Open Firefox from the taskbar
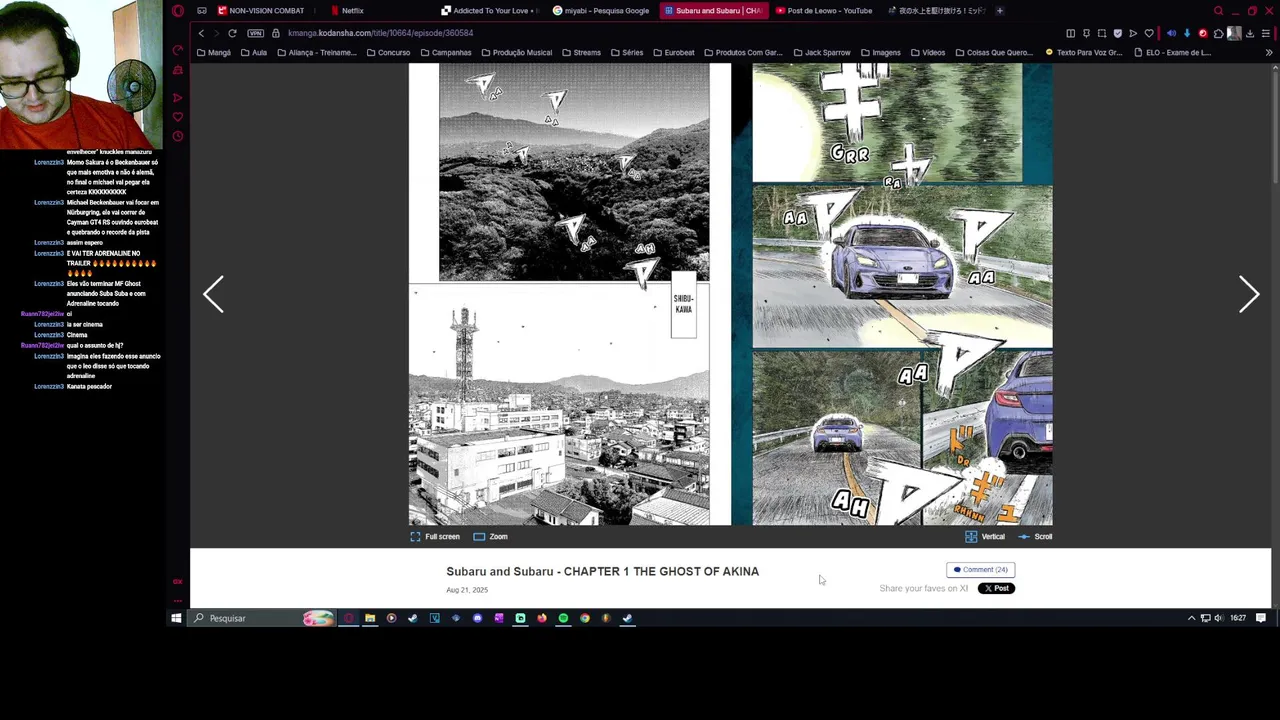 point(542,618)
